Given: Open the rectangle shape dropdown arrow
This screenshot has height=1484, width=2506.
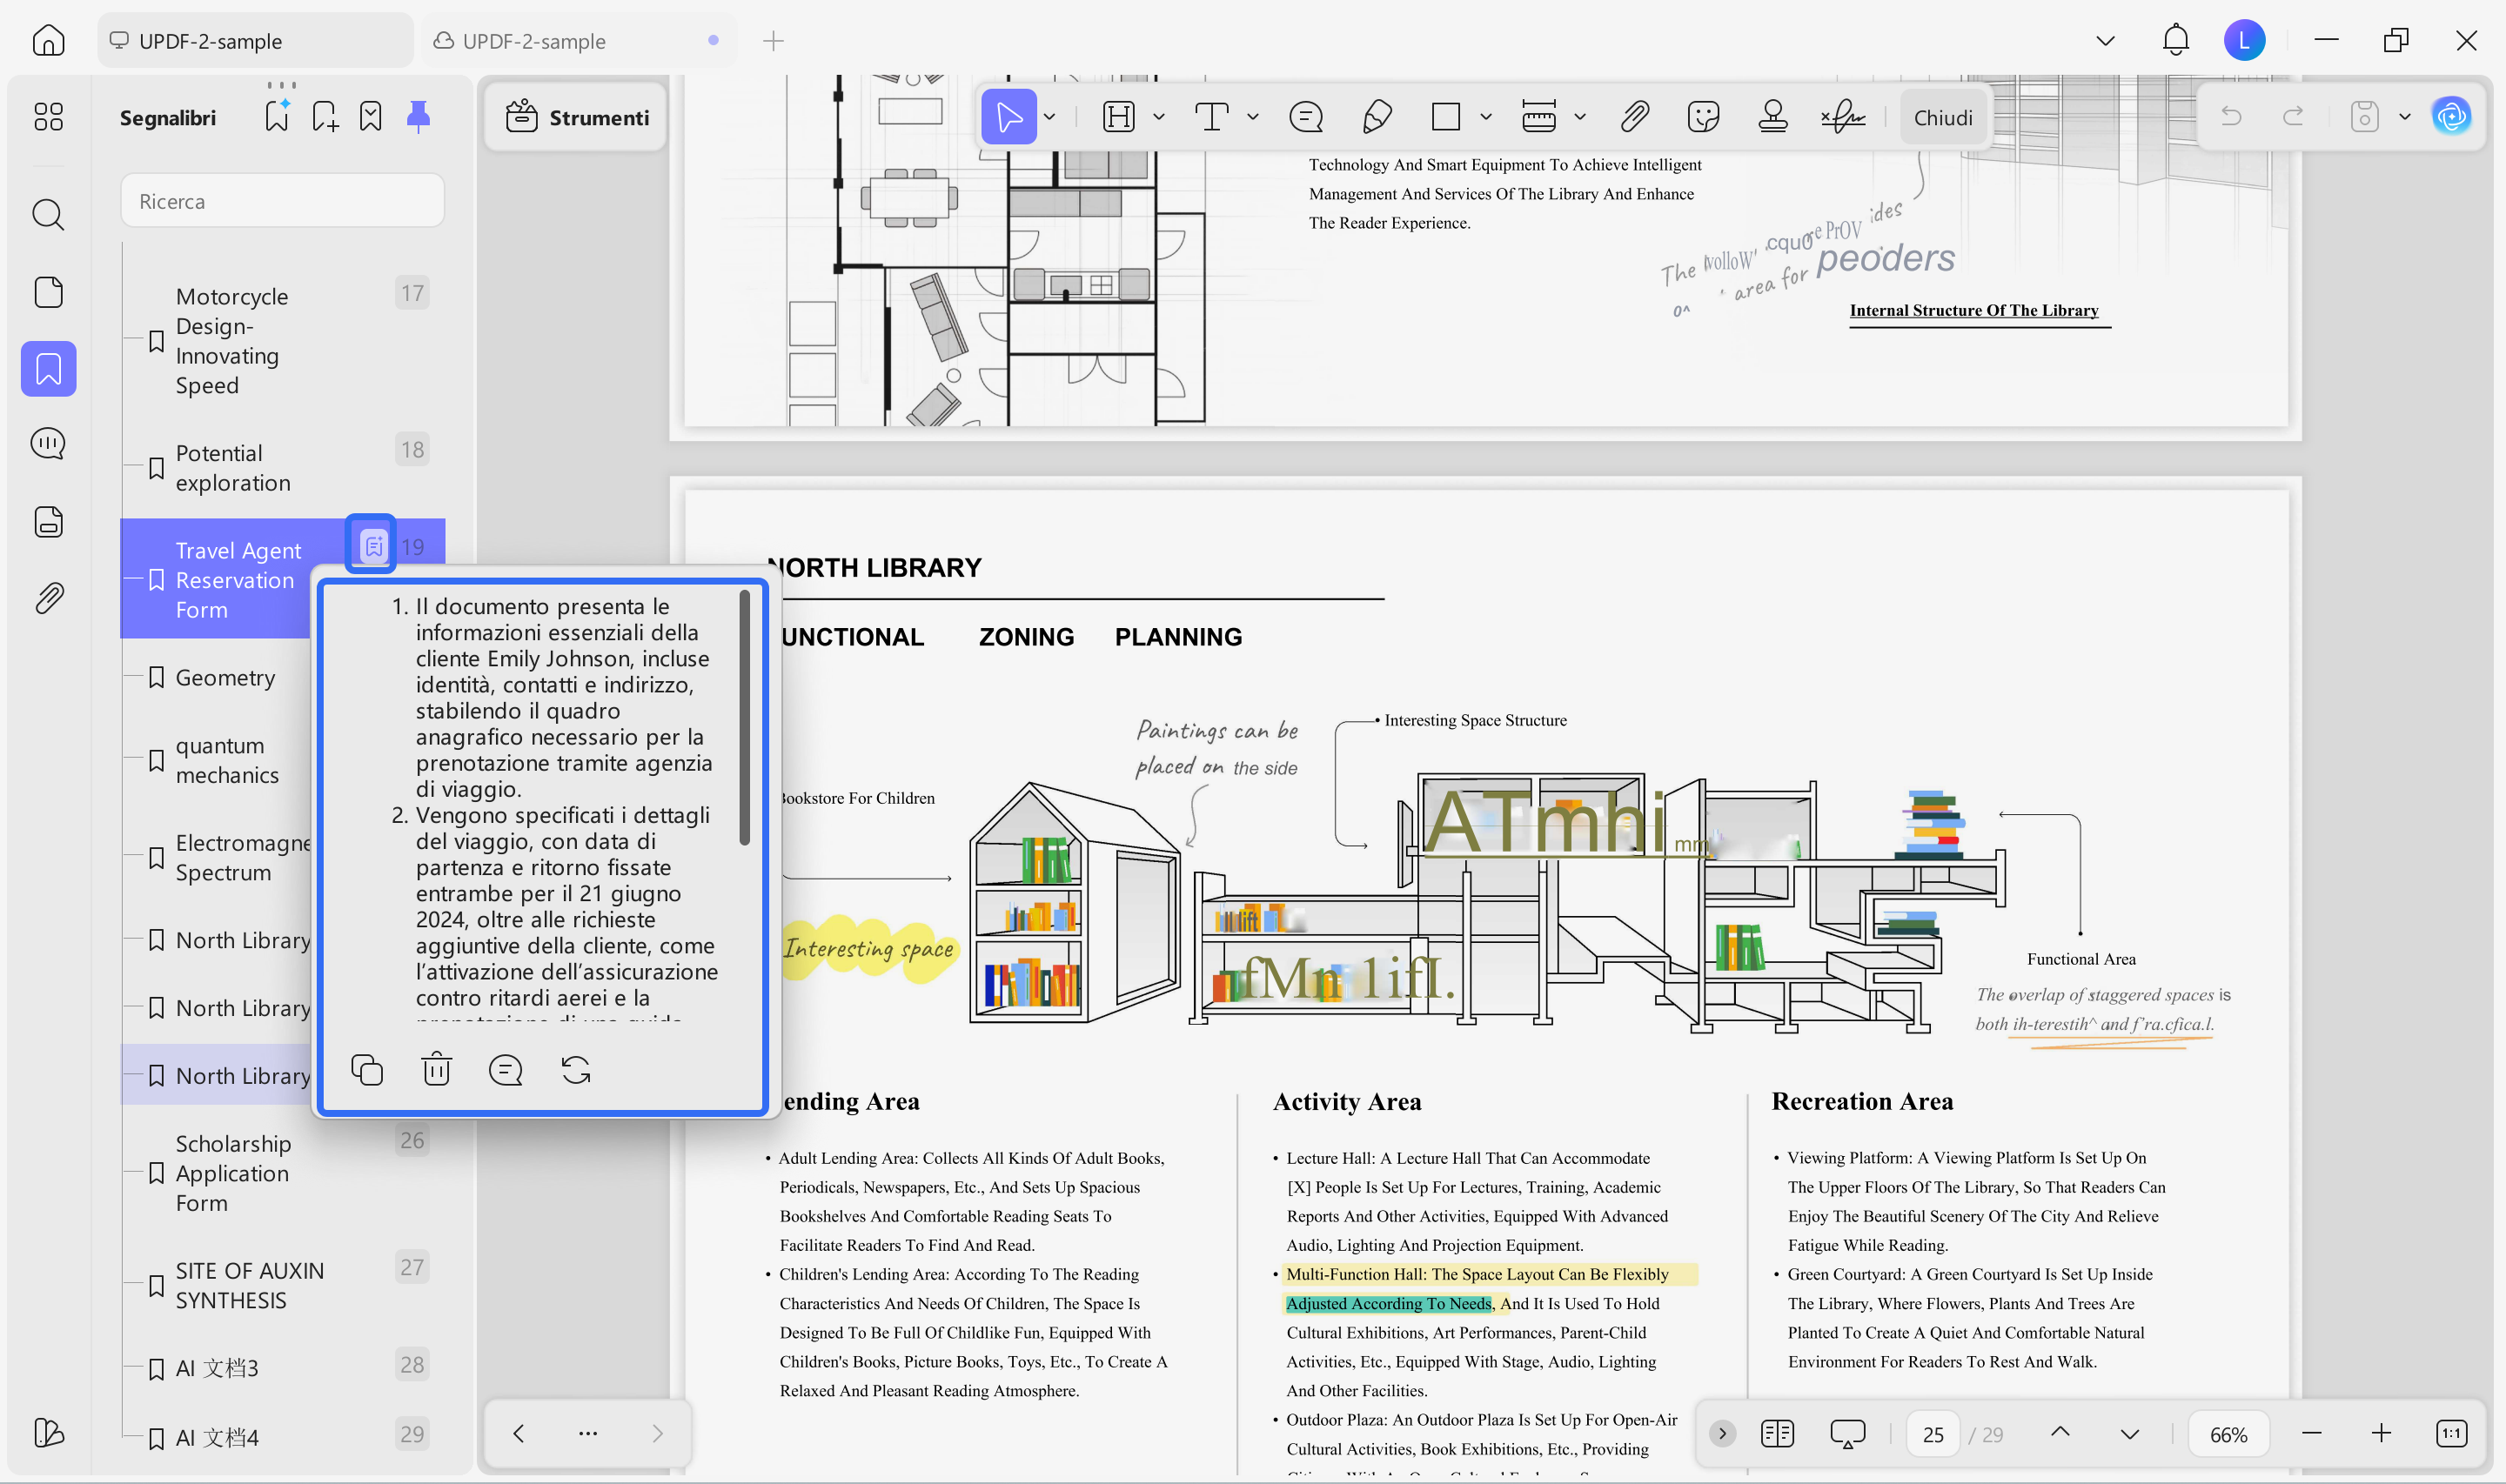Looking at the screenshot, I should (x=1486, y=117).
